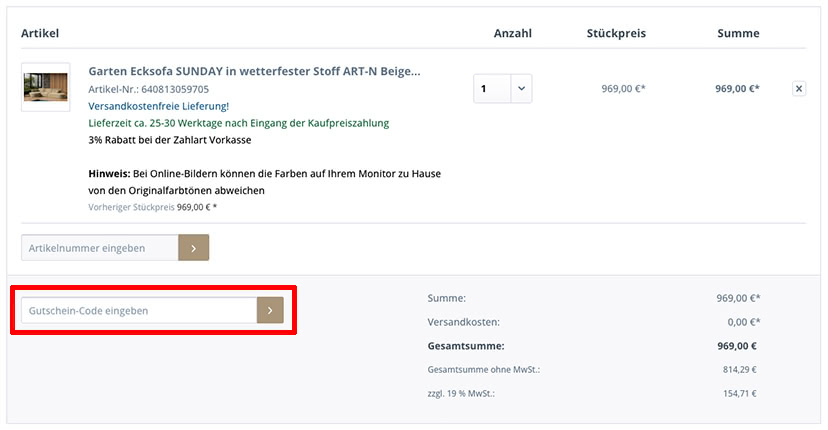Viewport: 828px width, 430px height.
Task: Open the quantity dropdown showing 1
Action: 503,89
